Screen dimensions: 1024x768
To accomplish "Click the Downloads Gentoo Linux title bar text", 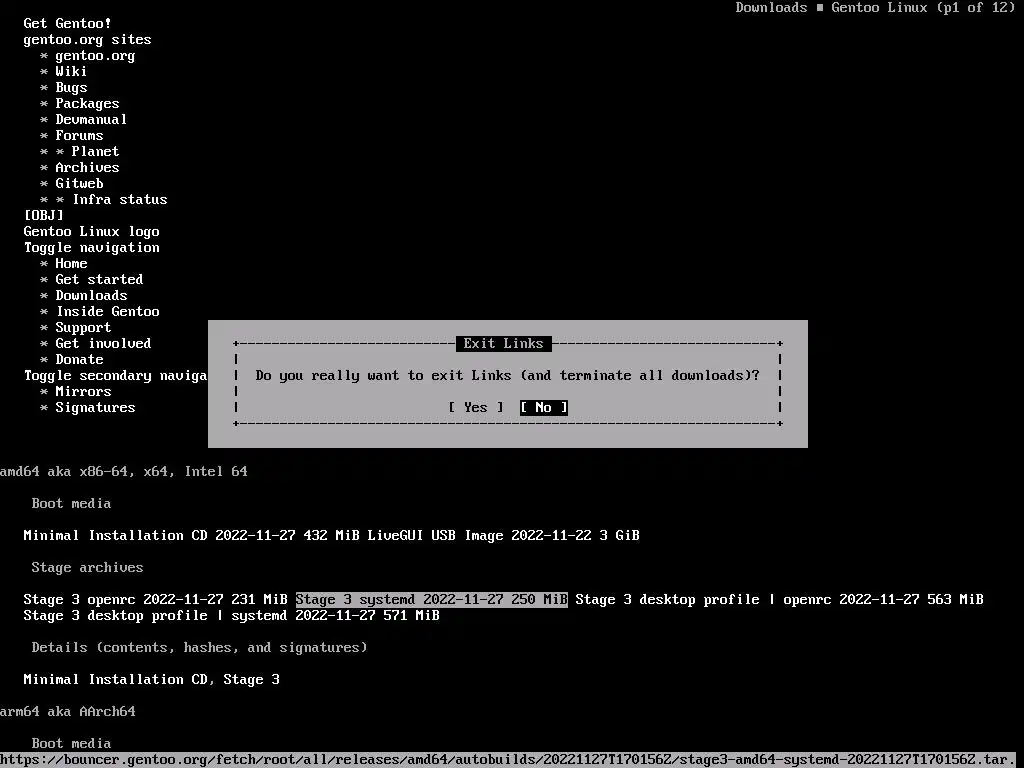I will coord(875,8).
